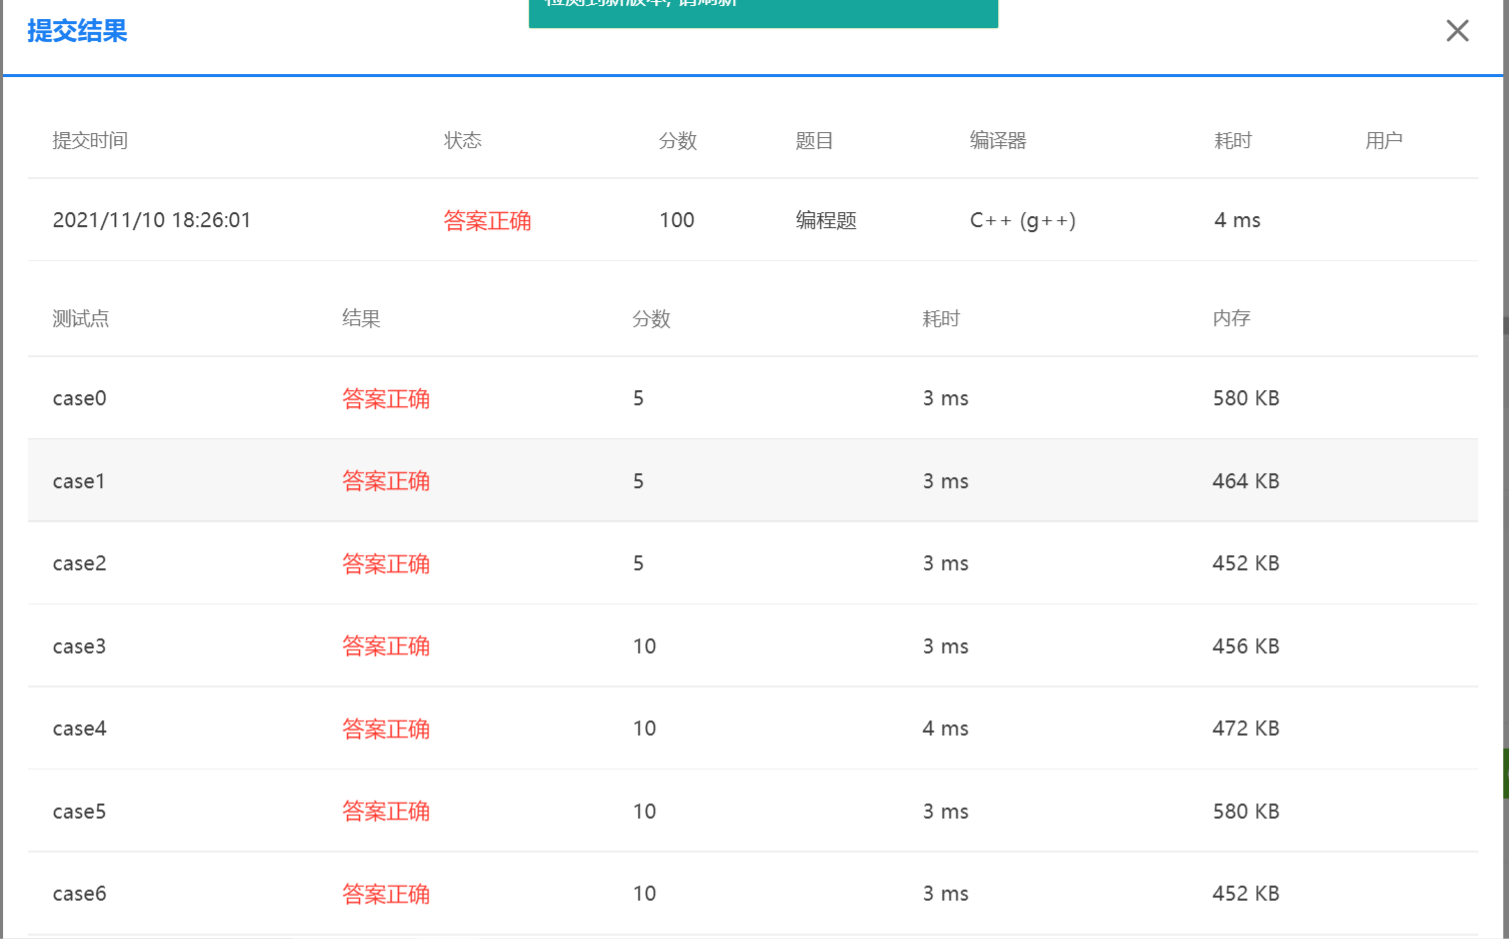Screen dimensions: 1509x939
Task: Select the submission timestamp 2021/11/10 18:26:01
Action: [x=151, y=220]
